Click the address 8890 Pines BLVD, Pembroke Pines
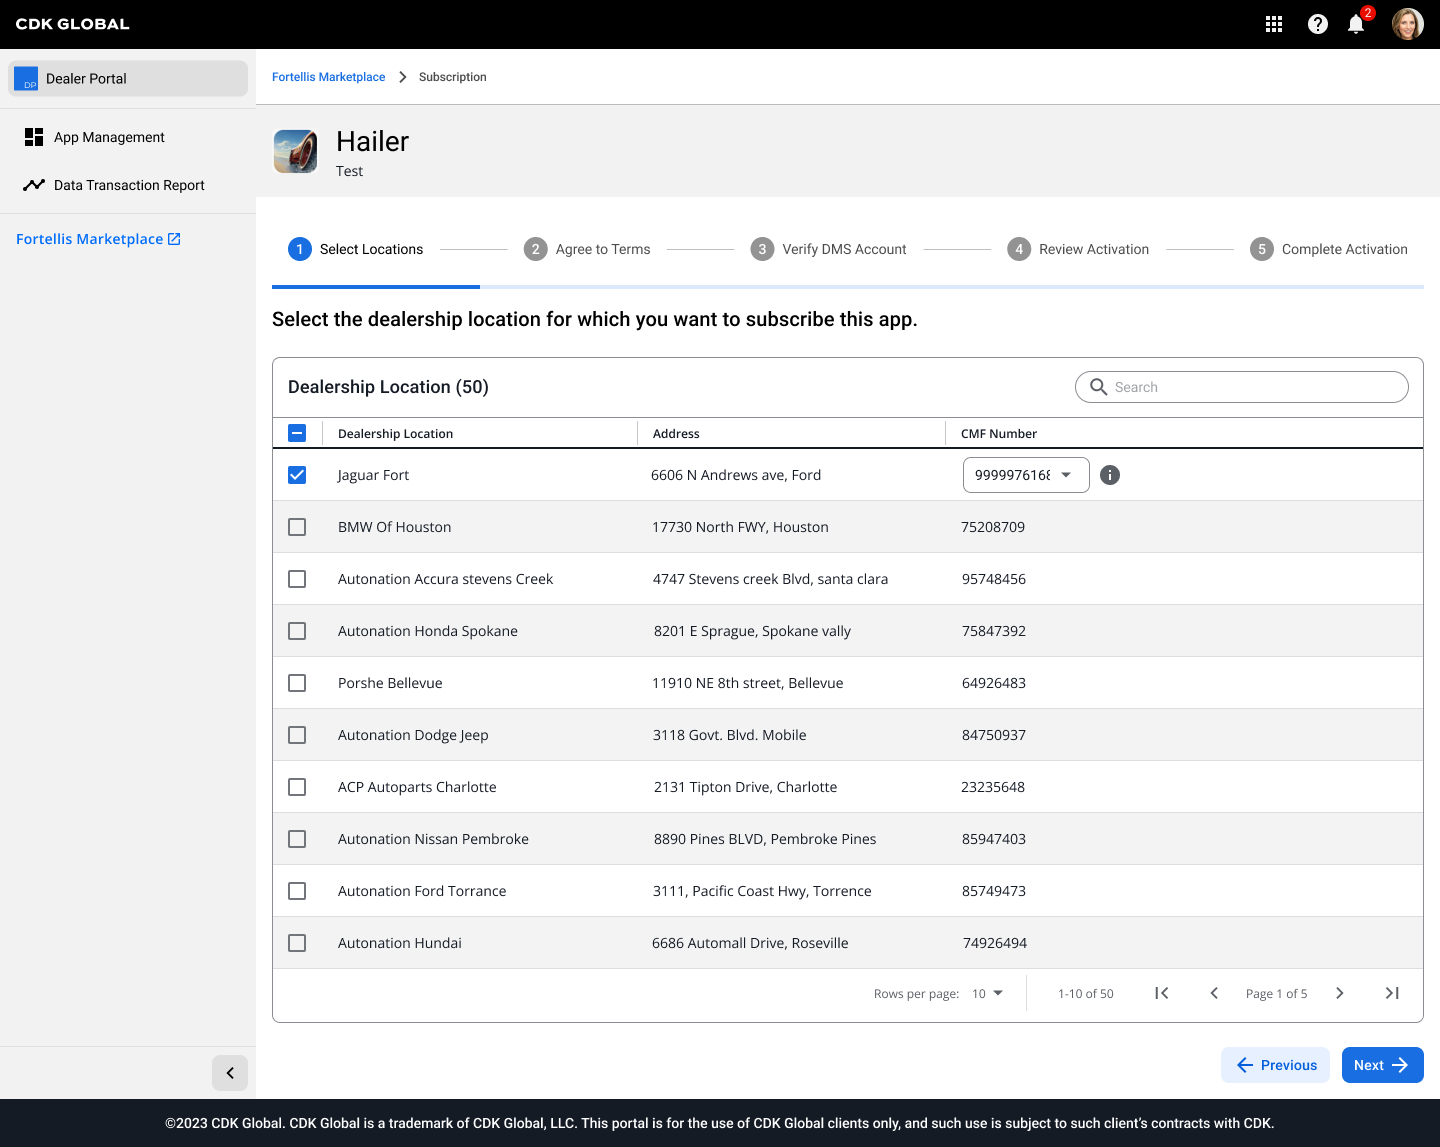 765,839
